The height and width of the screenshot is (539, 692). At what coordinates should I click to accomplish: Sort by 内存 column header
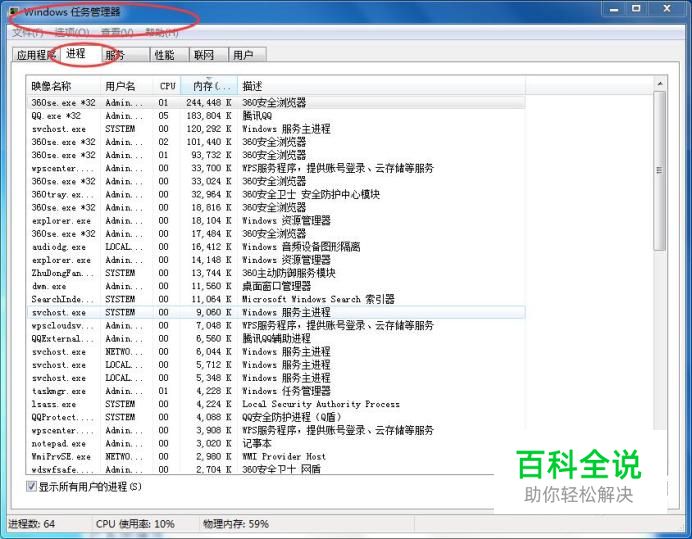(209, 86)
